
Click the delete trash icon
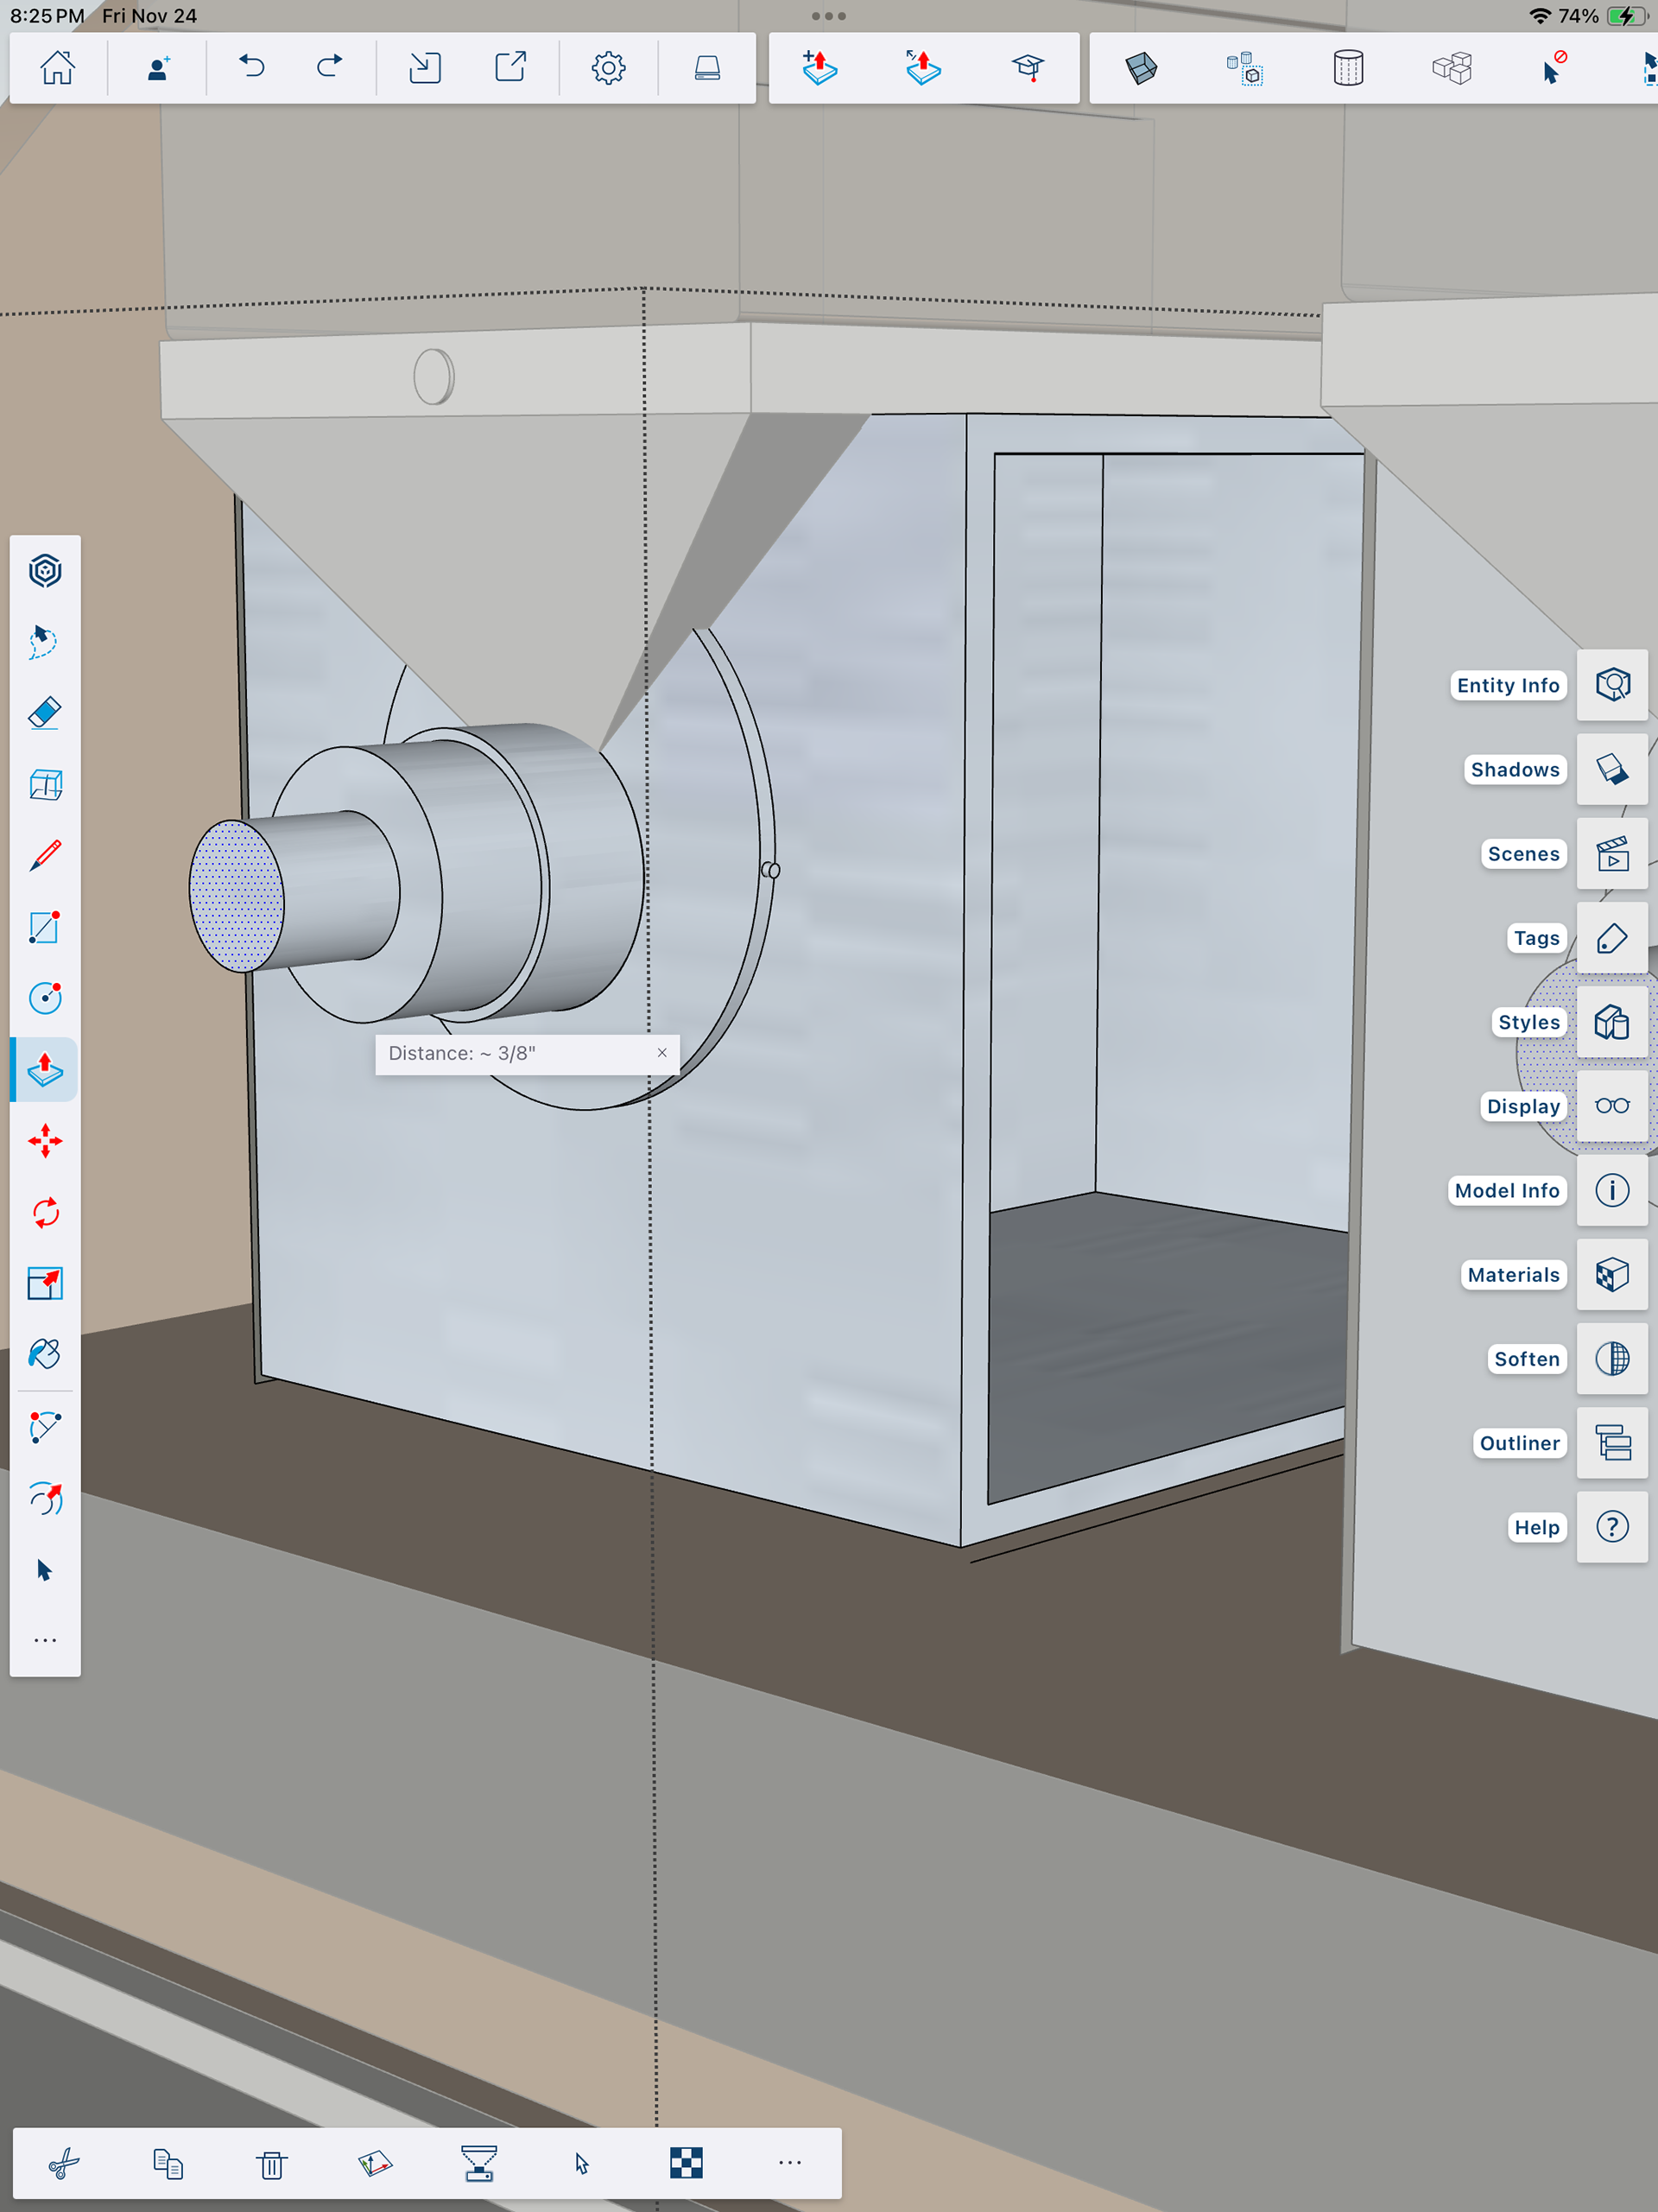point(271,2165)
